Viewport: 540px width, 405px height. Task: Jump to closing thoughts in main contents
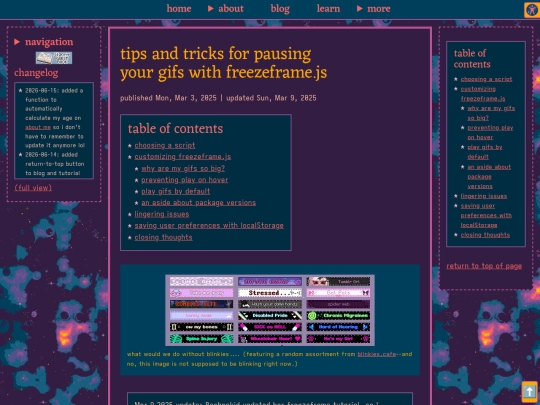tap(163, 237)
